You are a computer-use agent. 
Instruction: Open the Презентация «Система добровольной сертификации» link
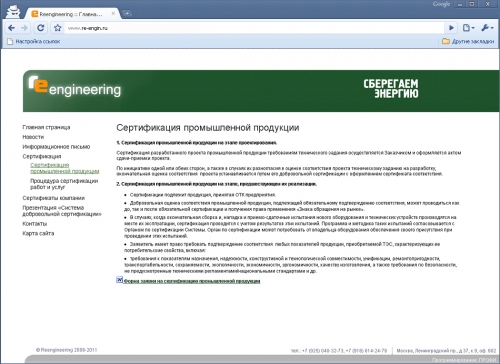pyautogui.click(x=62, y=211)
